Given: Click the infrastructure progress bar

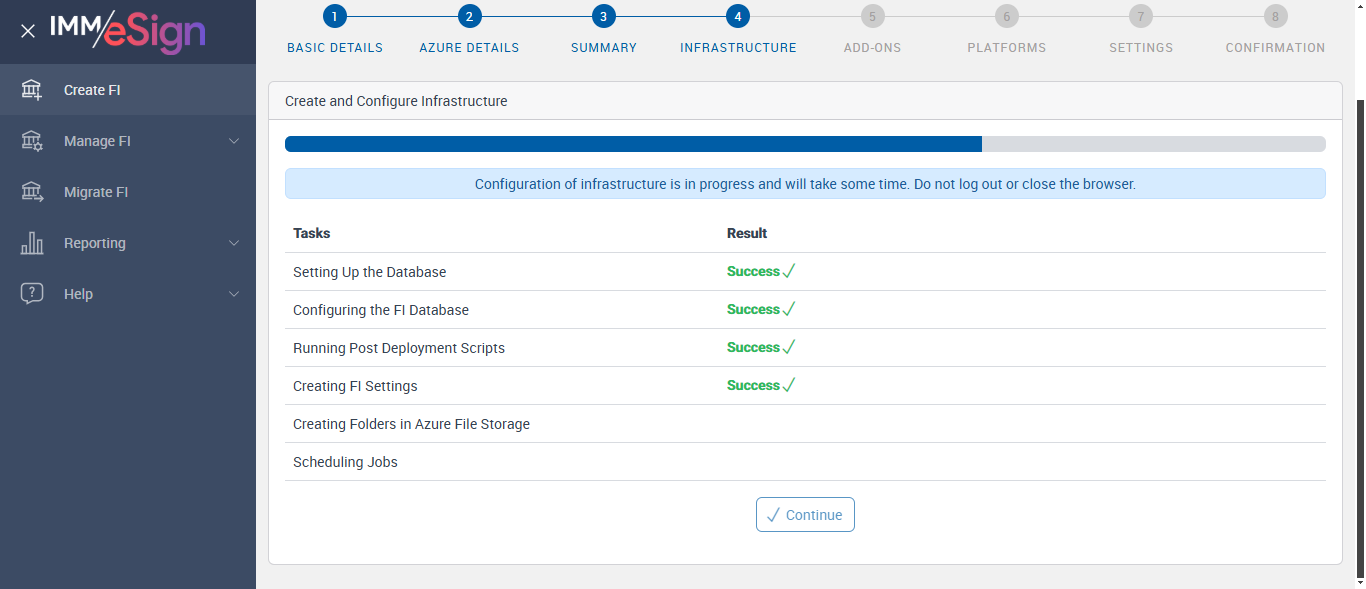Looking at the screenshot, I should [x=805, y=144].
